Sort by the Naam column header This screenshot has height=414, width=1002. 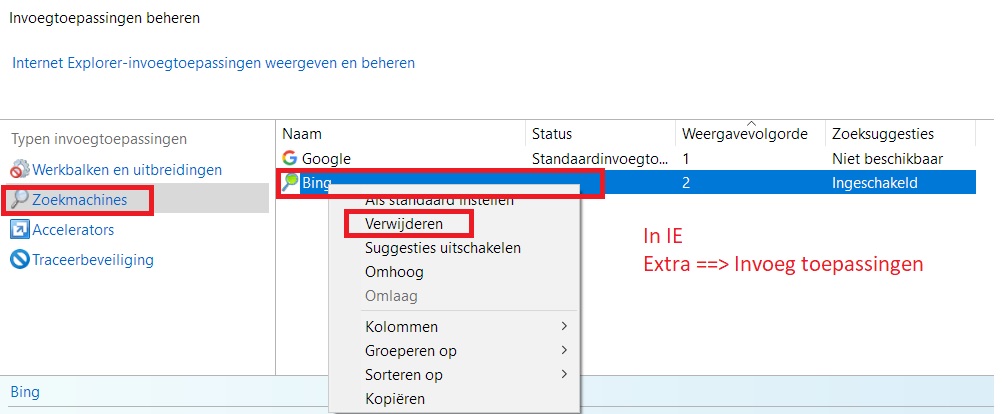click(401, 134)
